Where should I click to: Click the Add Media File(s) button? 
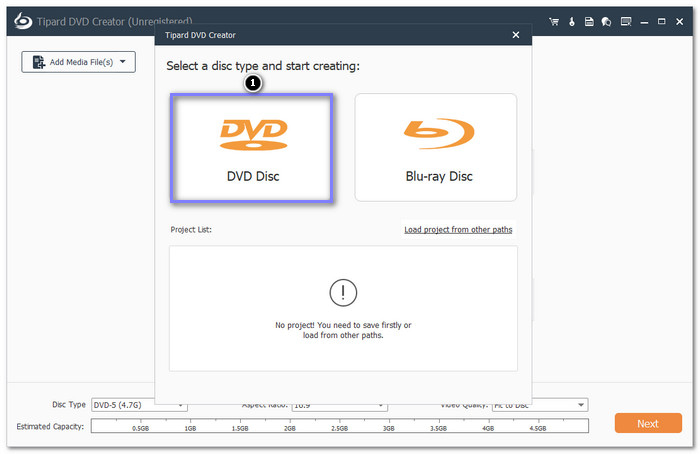[x=79, y=62]
